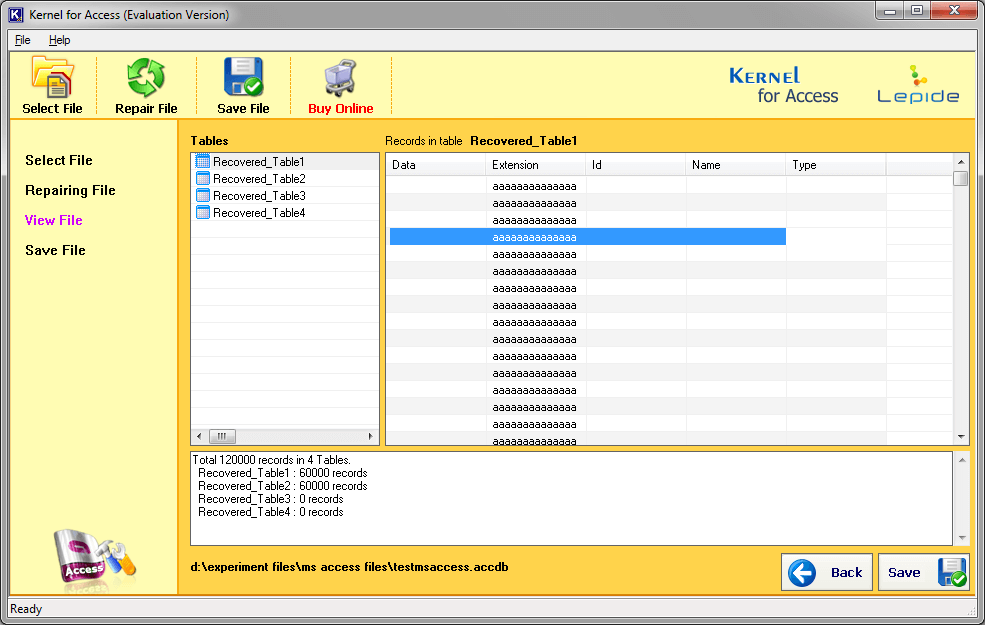Click the first record's Extension cell
Viewport: 985px width, 625px height.
tap(535, 186)
